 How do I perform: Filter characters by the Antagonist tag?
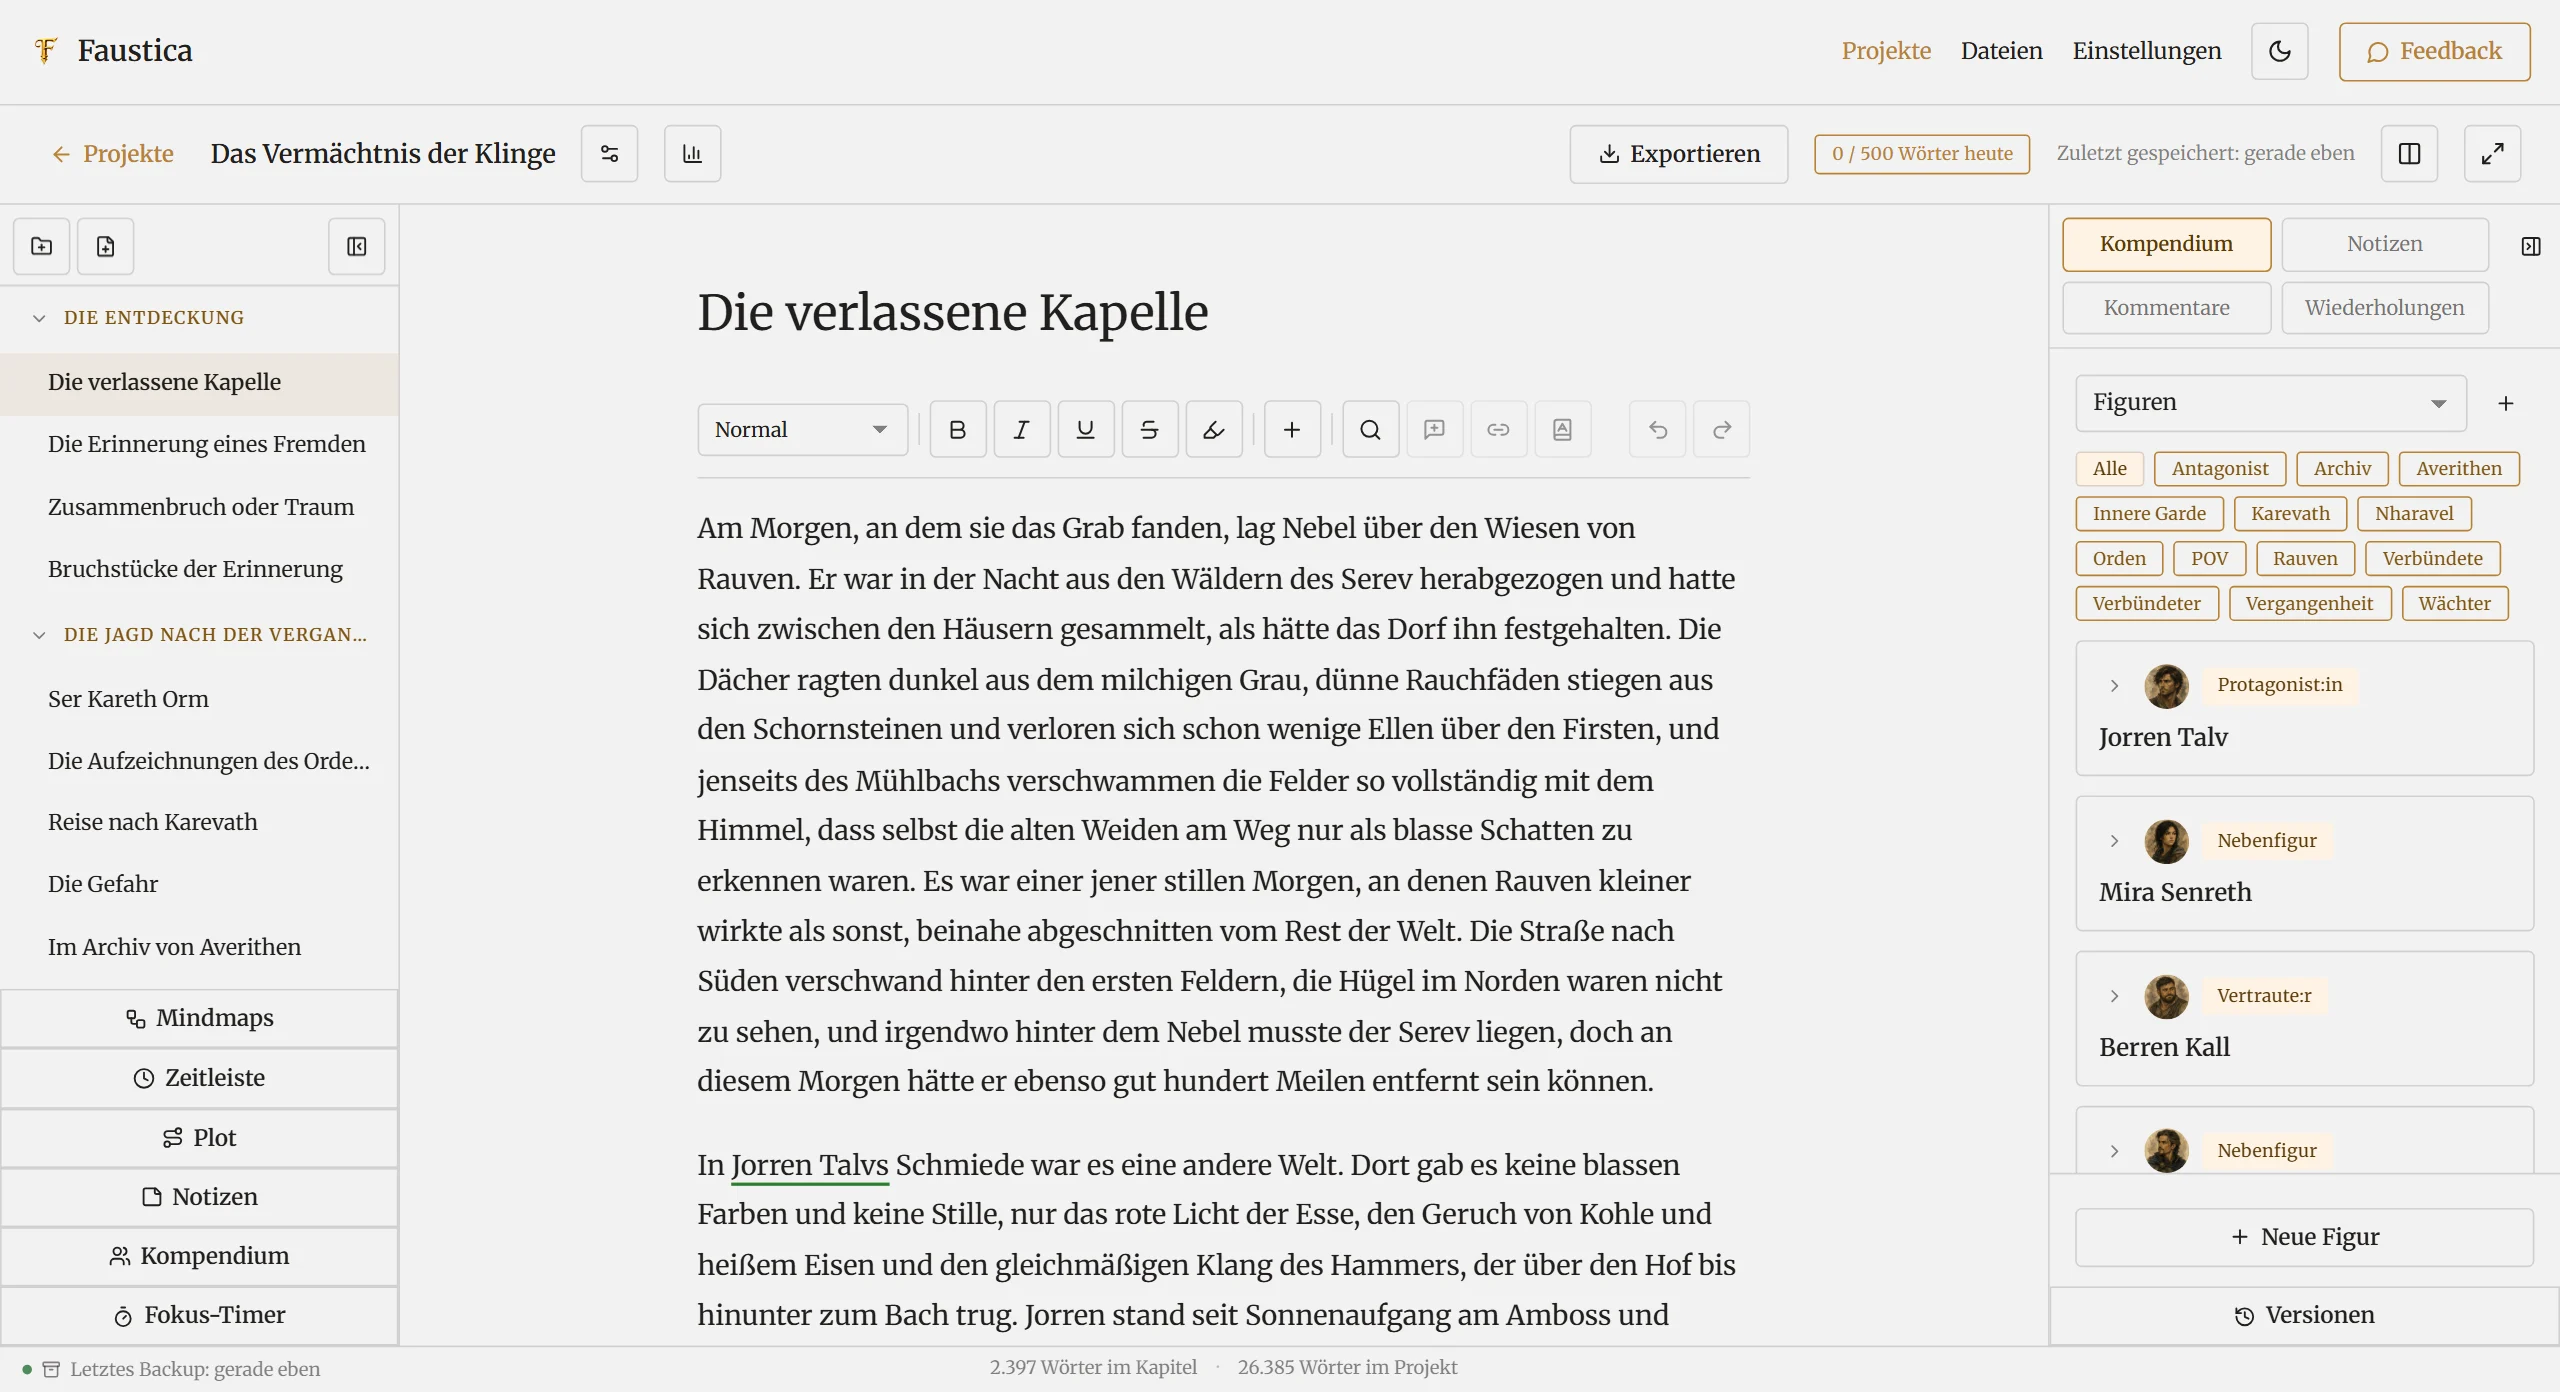pos(2220,468)
